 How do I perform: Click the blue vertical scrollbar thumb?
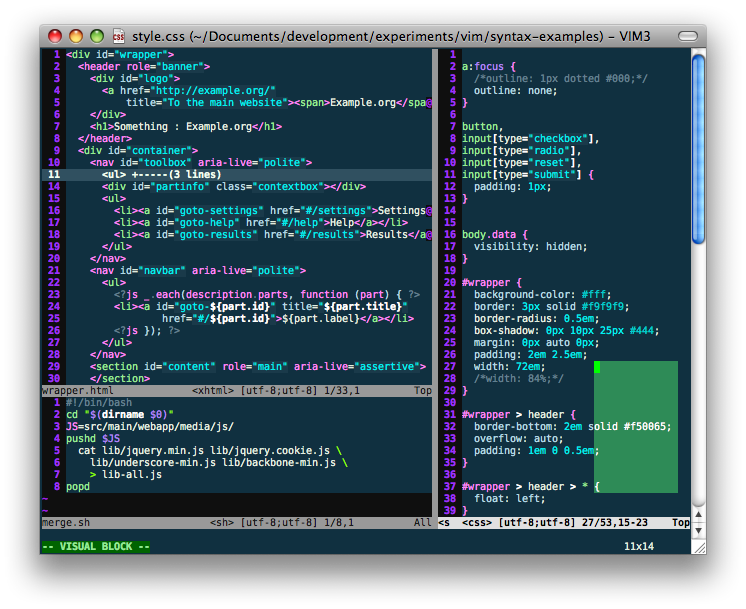point(698,149)
